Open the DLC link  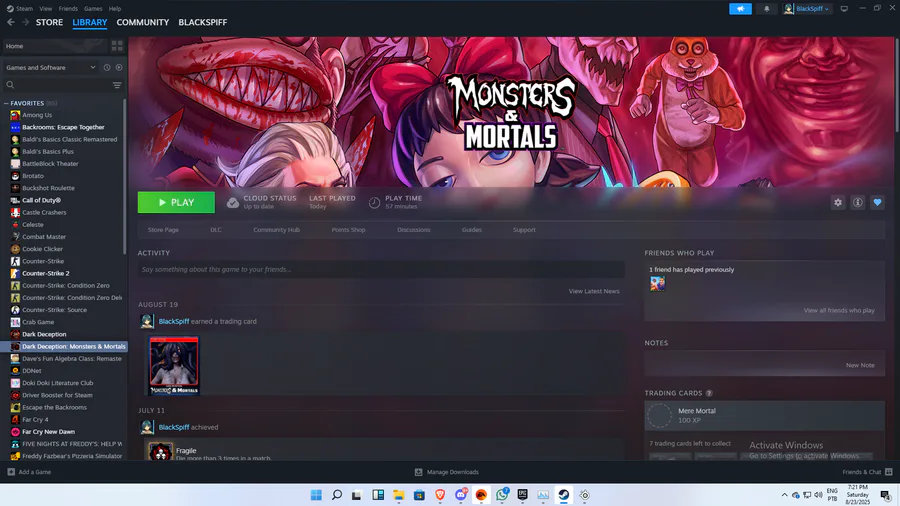point(216,229)
